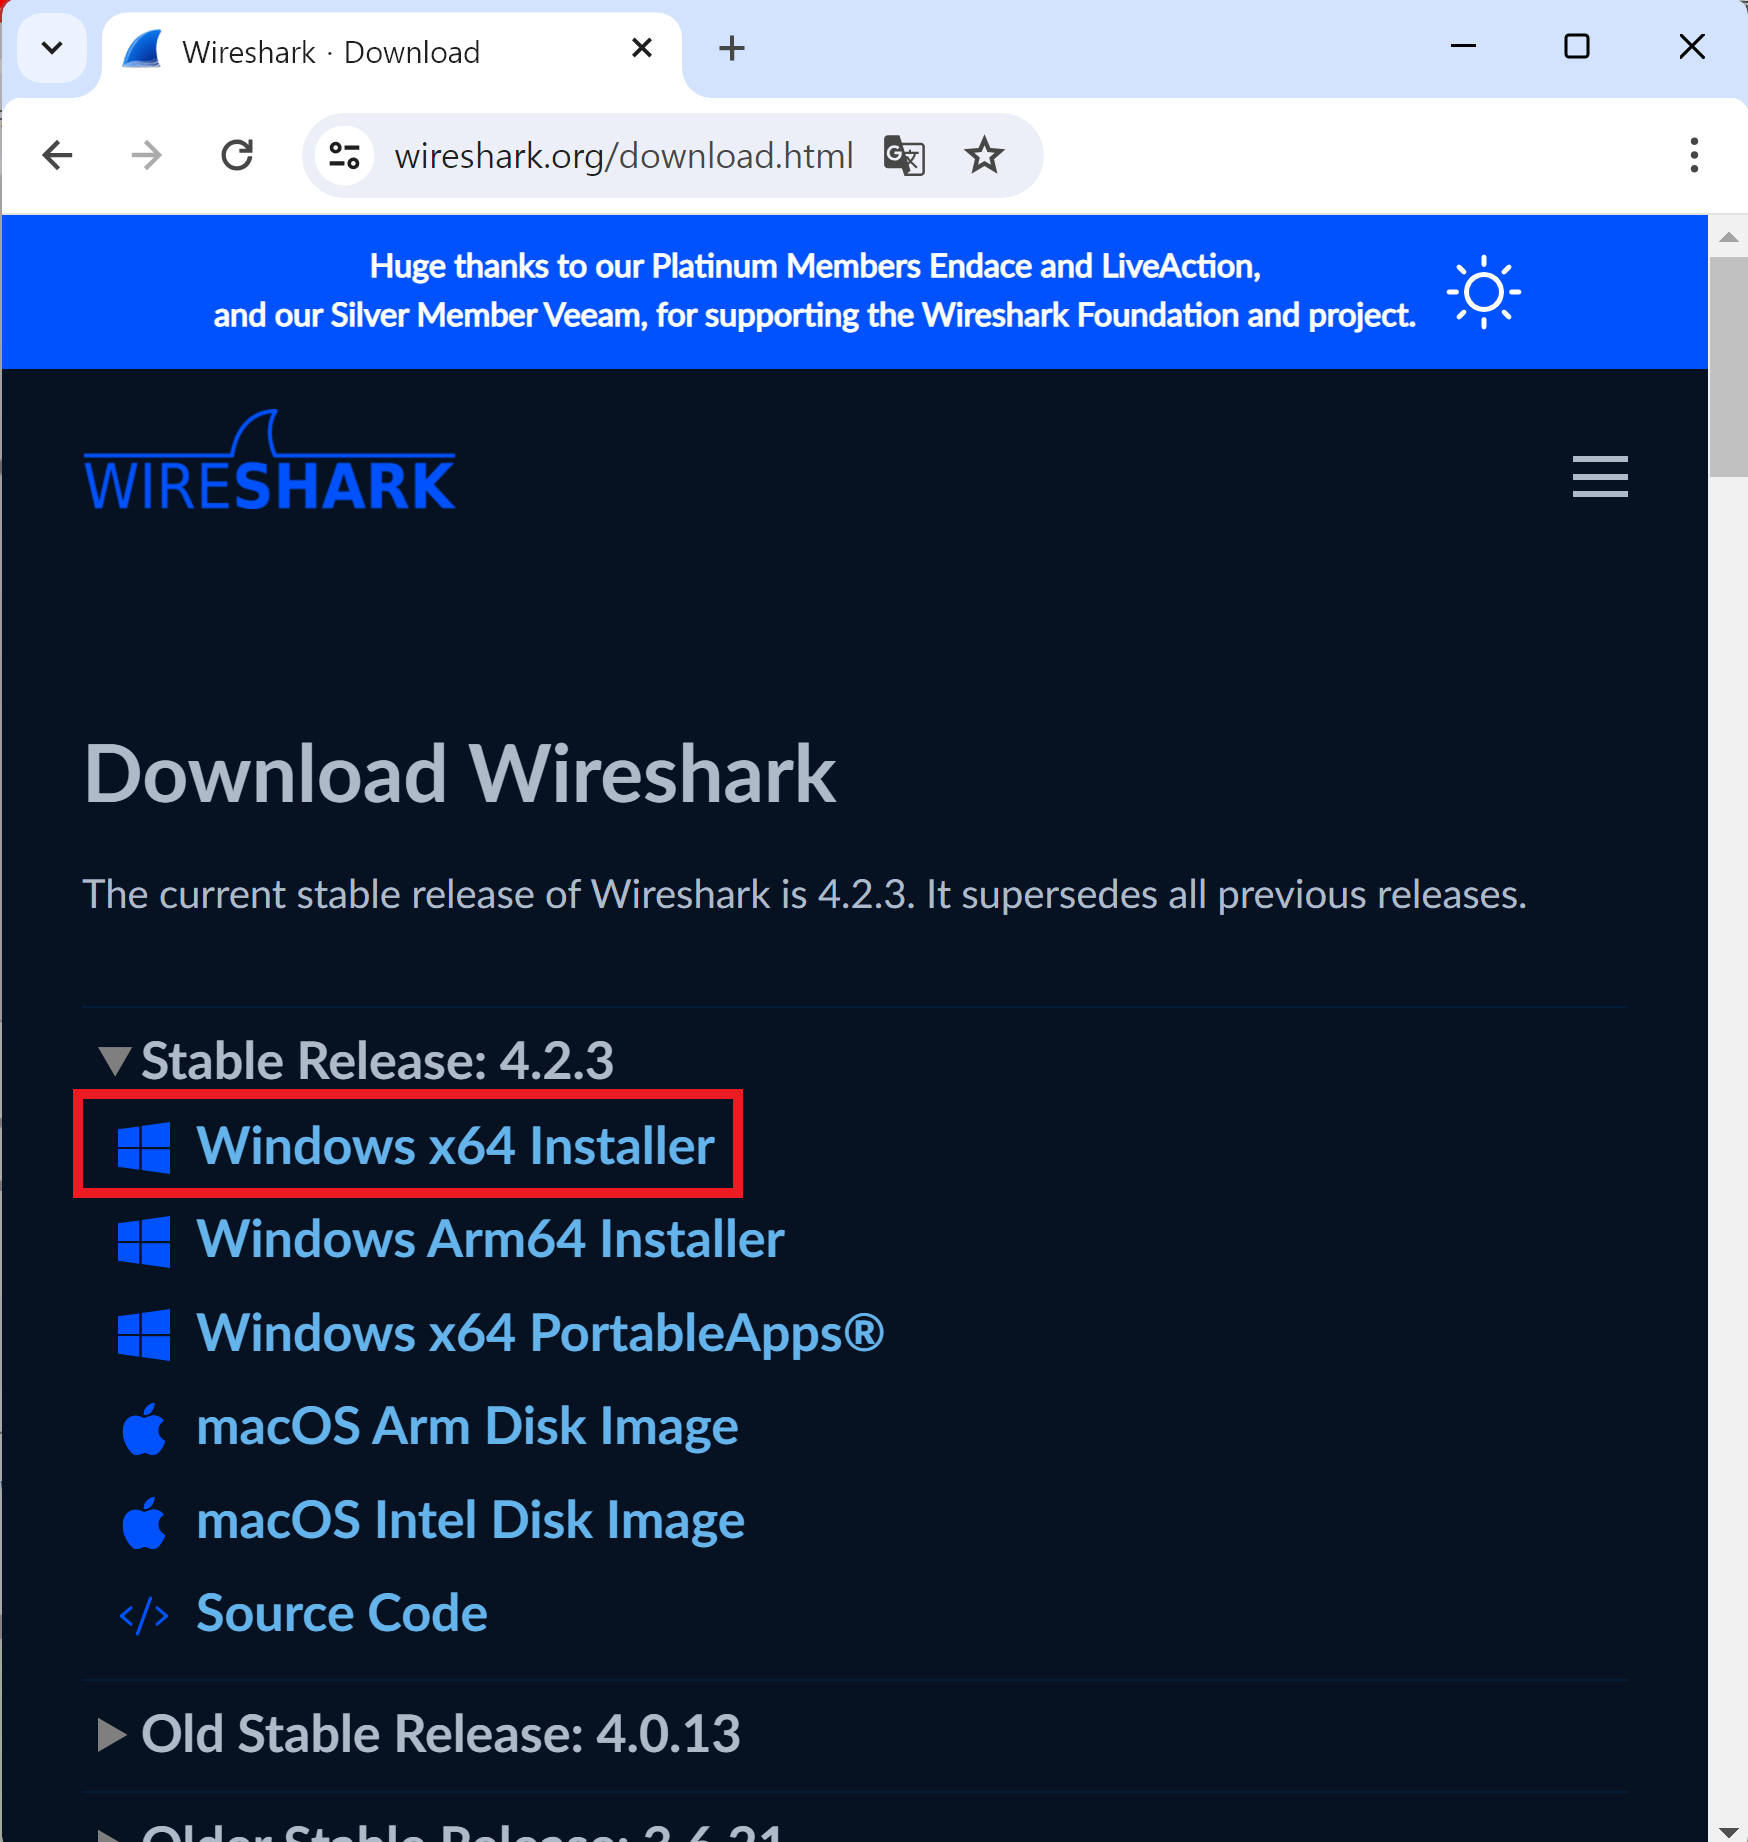
Task: Download the Windows x64 Installer
Action: coord(455,1145)
